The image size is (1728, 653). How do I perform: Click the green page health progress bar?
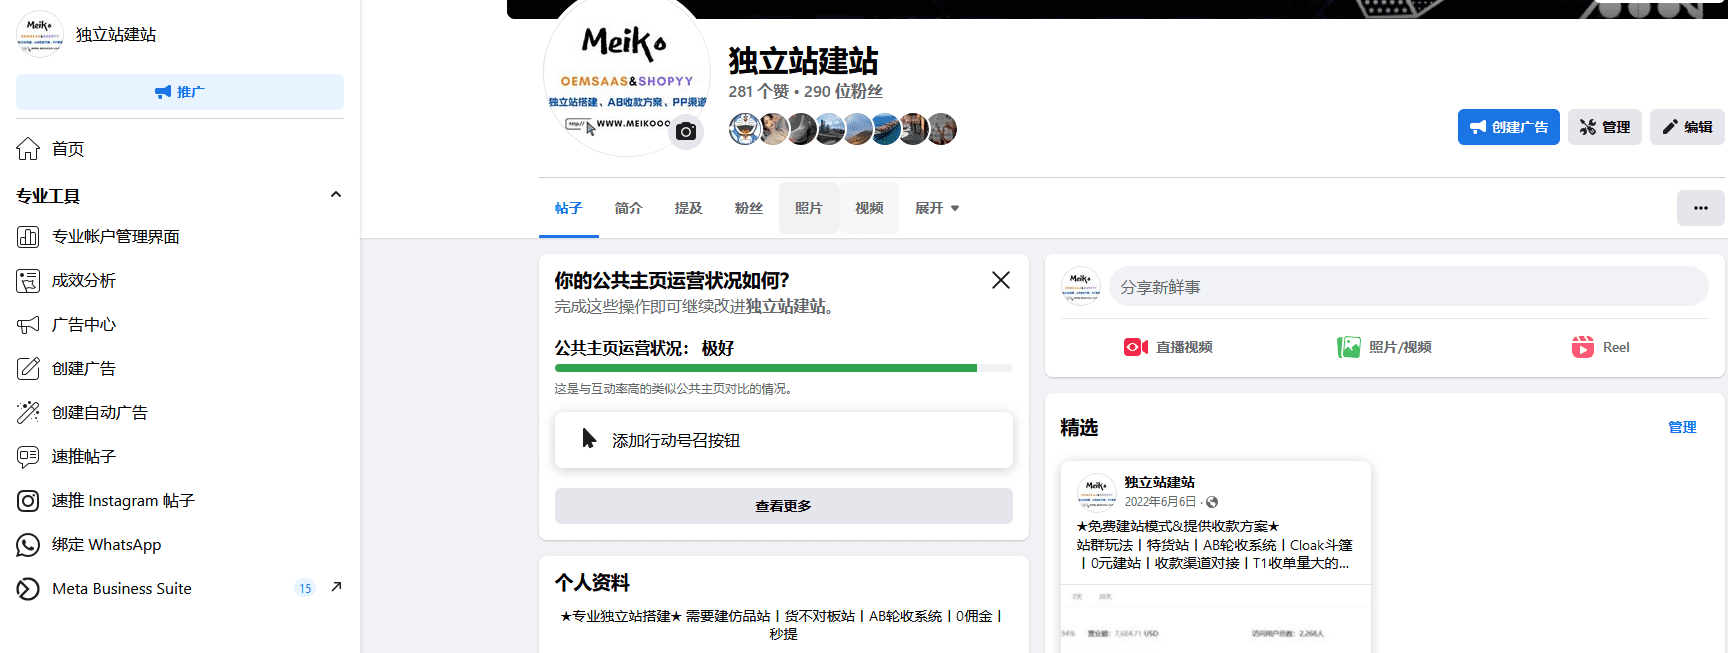(766, 368)
